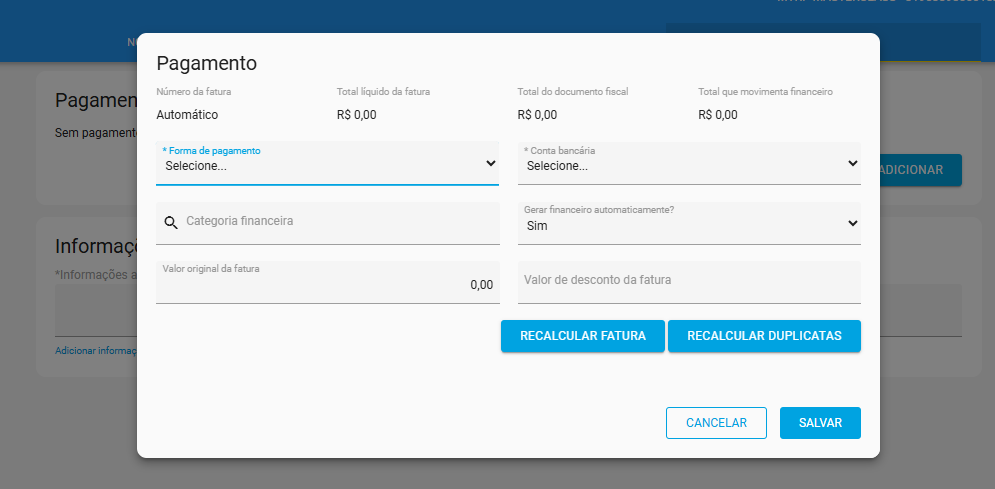The width and height of the screenshot is (995, 489).
Task: Click the Informações text area in the background
Action: tap(96, 310)
